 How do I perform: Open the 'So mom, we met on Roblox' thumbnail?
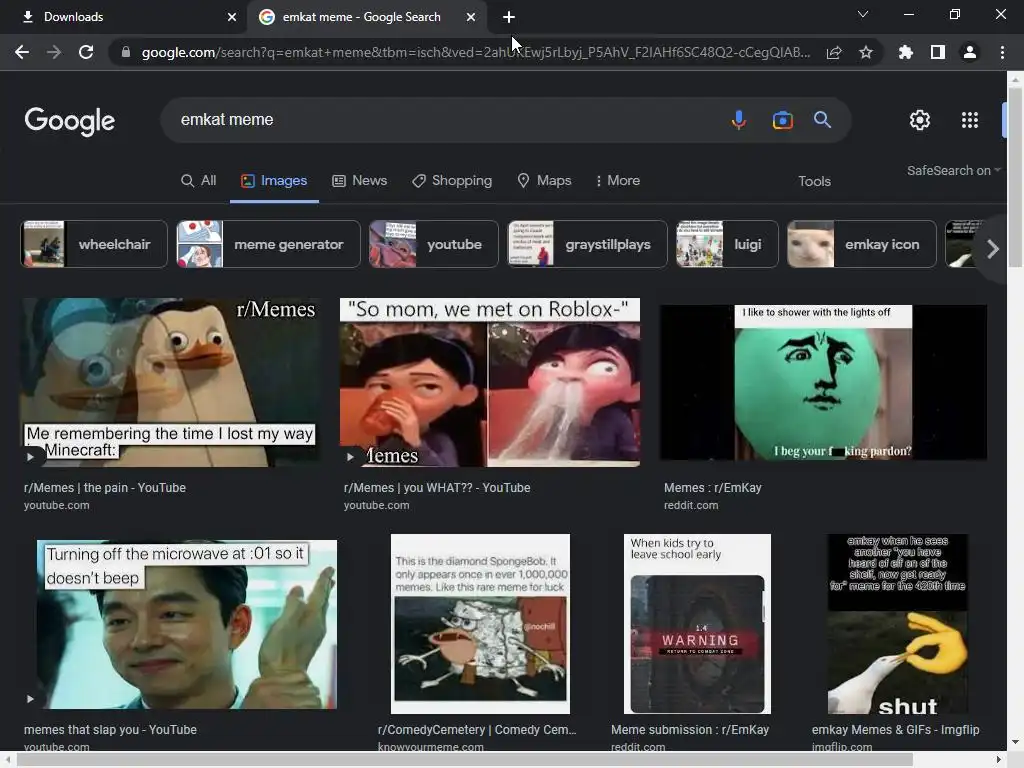click(x=490, y=382)
